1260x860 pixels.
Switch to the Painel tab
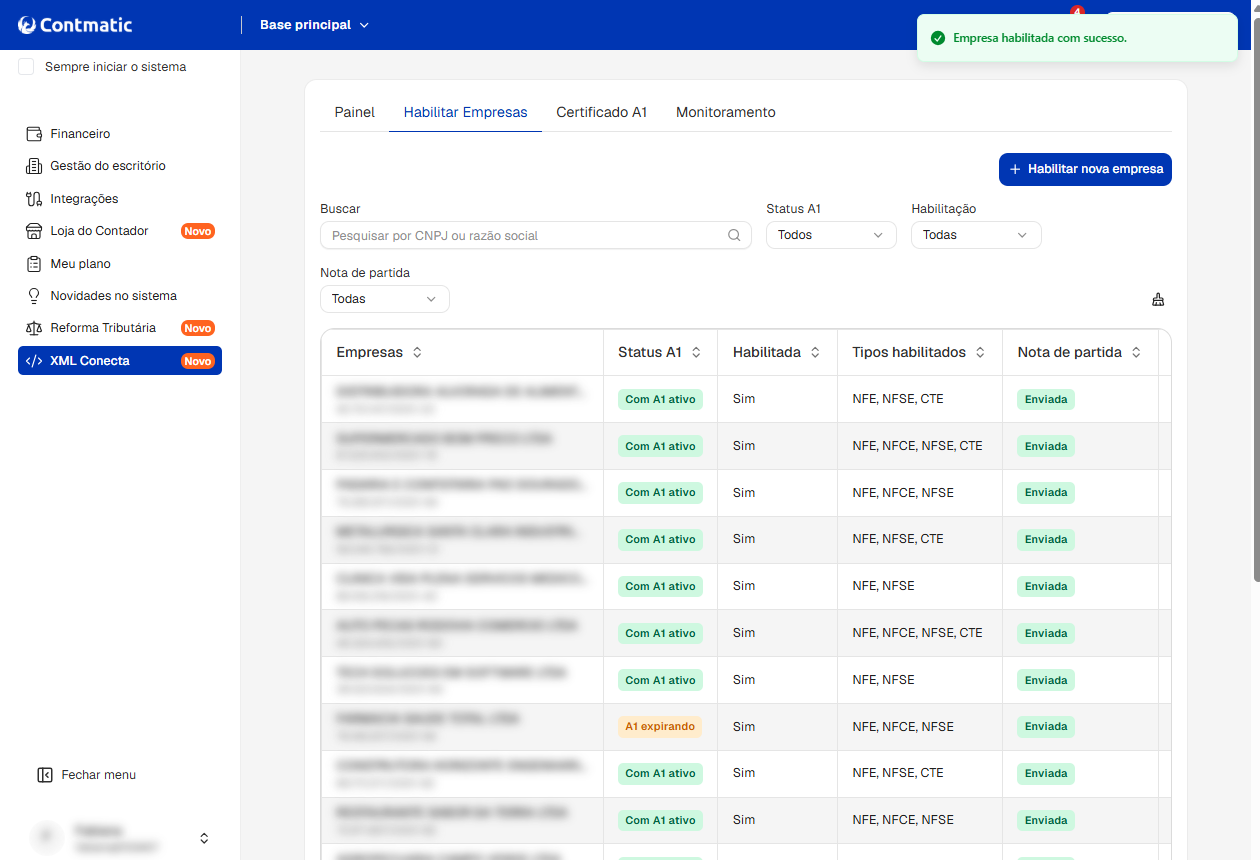pos(354,112)
